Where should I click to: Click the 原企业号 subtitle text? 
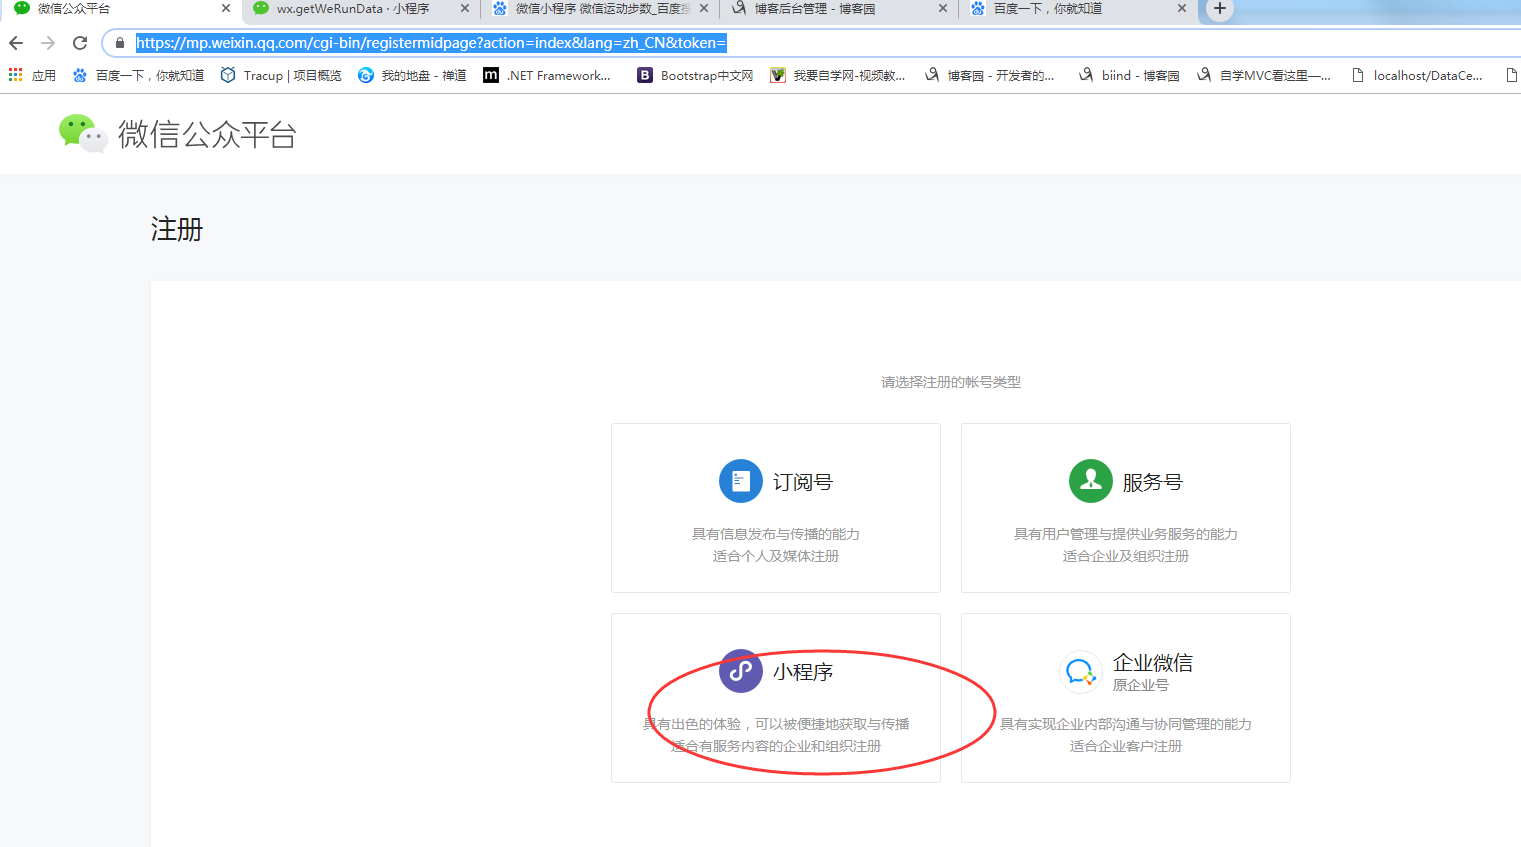1141,685
